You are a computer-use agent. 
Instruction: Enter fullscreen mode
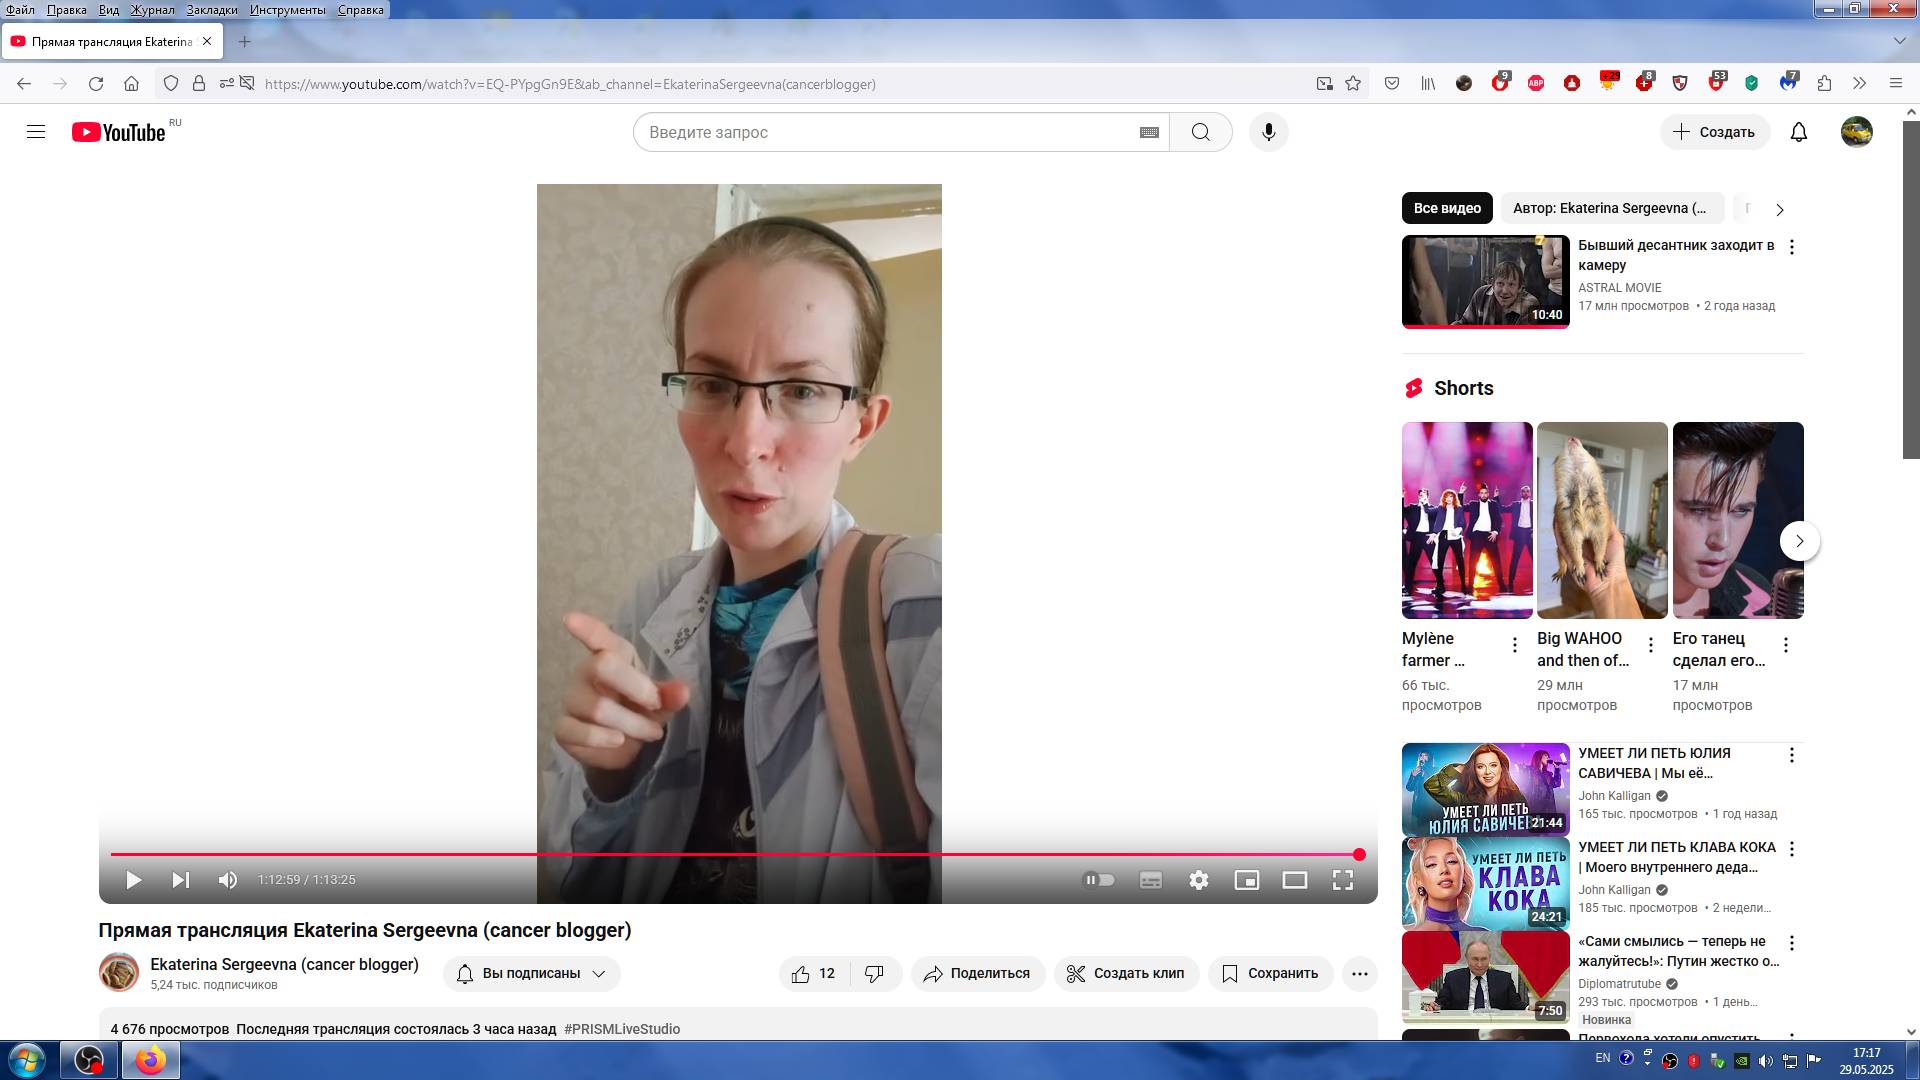(x=1342, y=880)
